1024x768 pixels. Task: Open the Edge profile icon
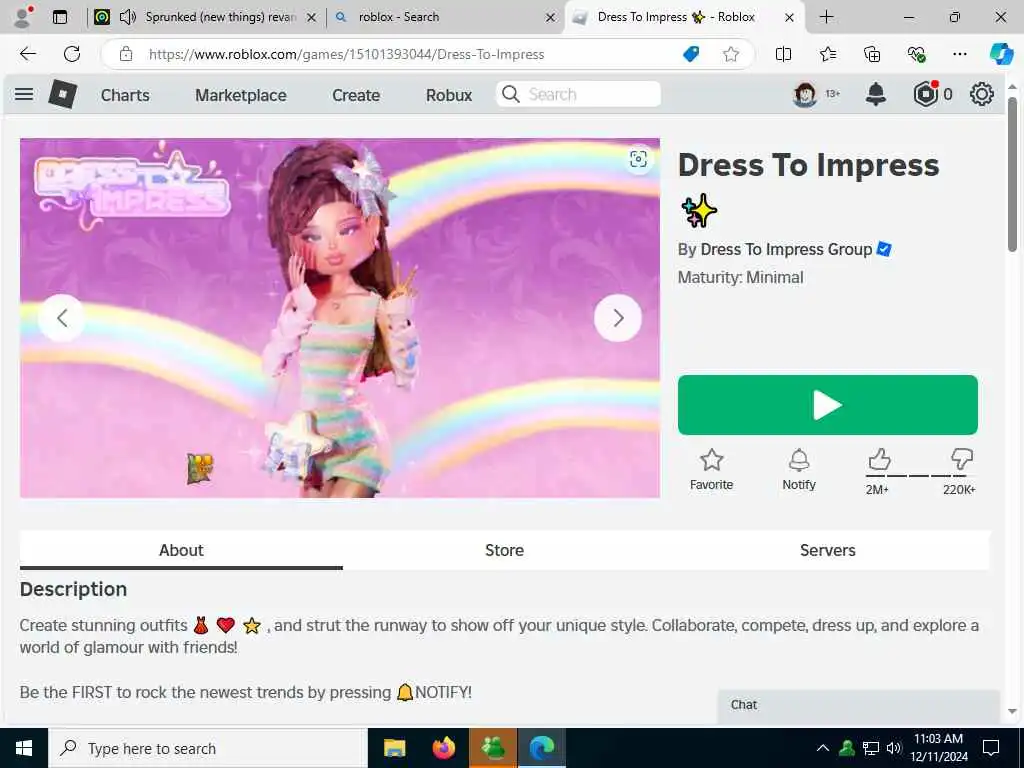(x=24, y=17)
